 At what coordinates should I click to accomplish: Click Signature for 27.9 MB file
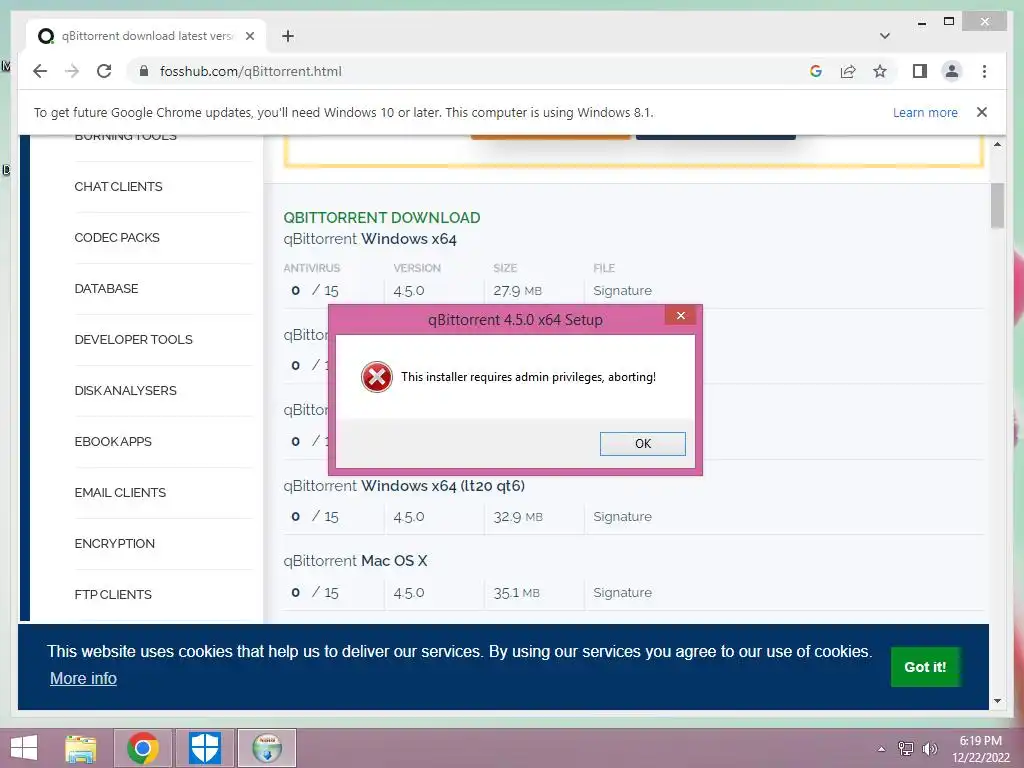(622, 291)
